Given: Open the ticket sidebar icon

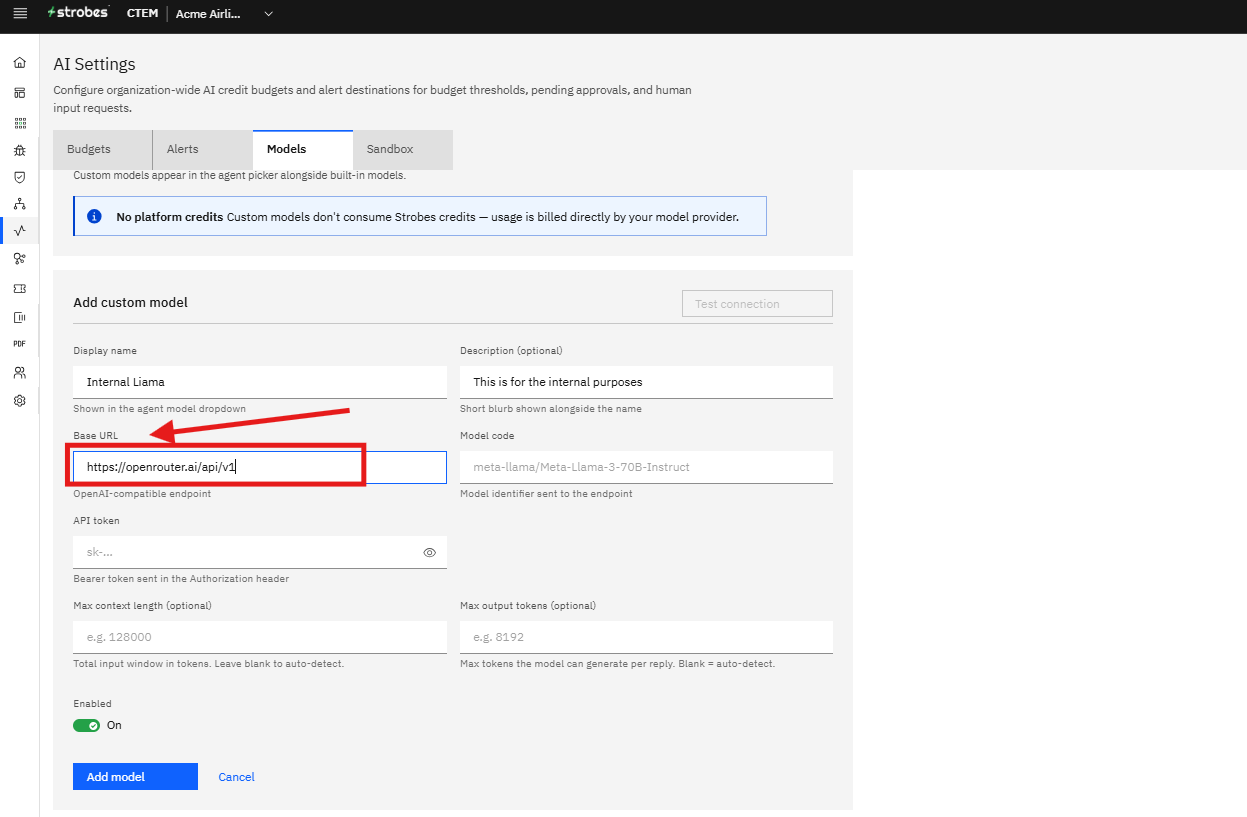Looking at the screenshot, I should click(x=20, y=288).
